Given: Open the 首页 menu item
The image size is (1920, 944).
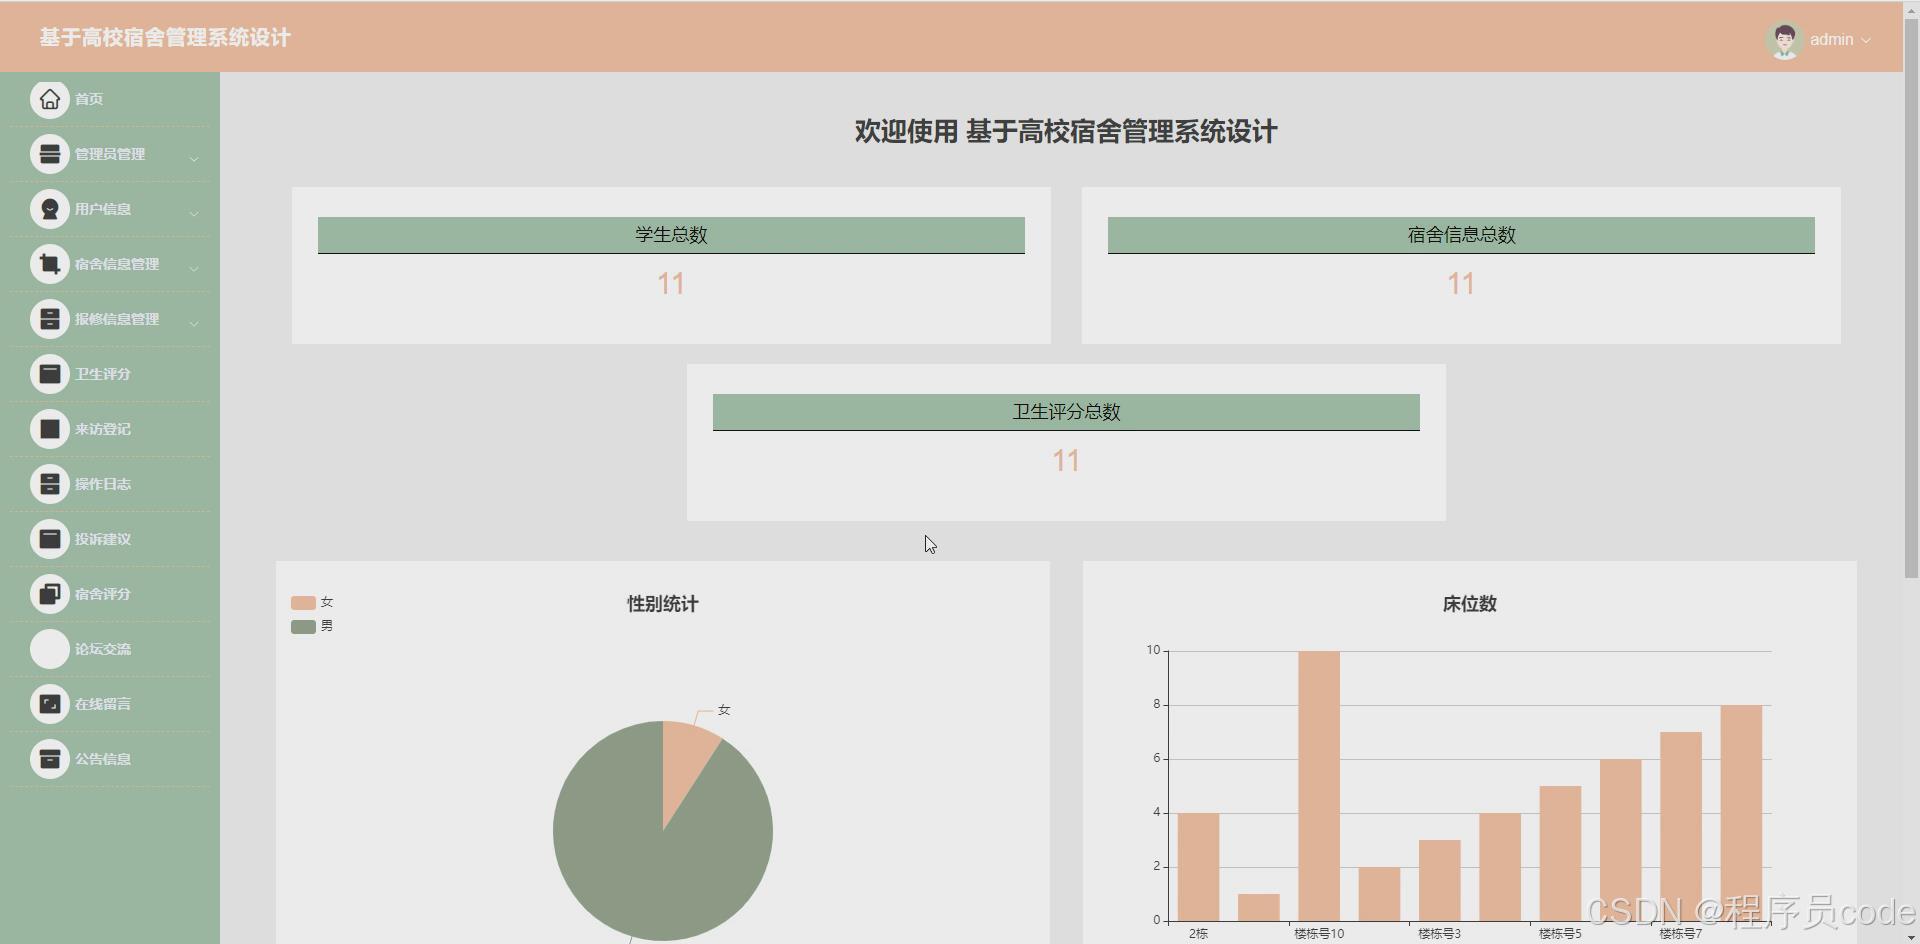Looking at the screenshot, I should pos(110,99).
